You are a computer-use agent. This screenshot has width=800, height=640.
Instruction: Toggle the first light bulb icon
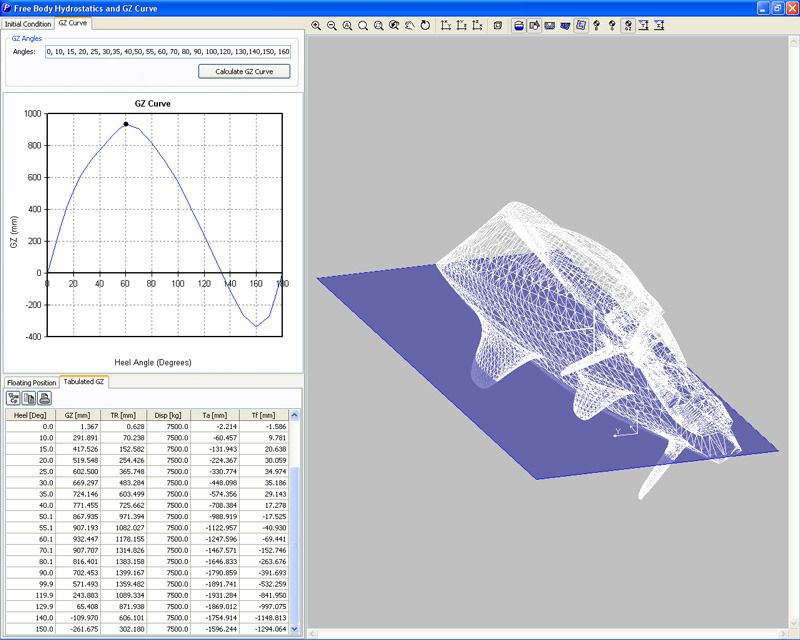coord(596,27)
